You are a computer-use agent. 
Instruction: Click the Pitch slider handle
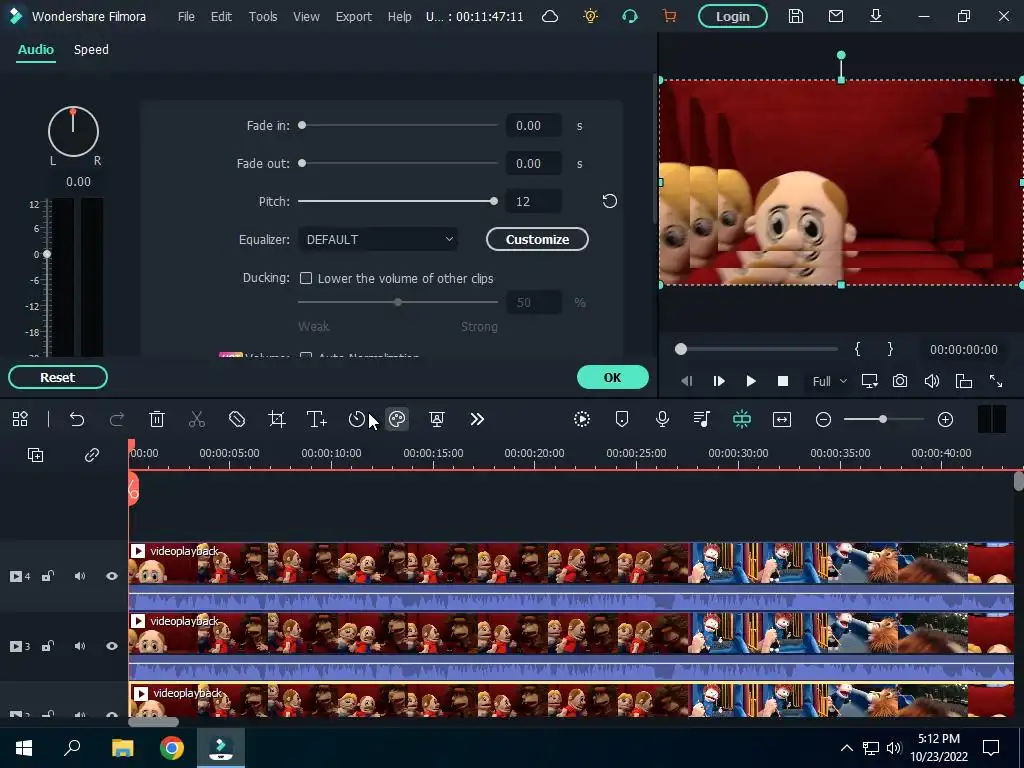pyautogui.click(x=494, y=201)
